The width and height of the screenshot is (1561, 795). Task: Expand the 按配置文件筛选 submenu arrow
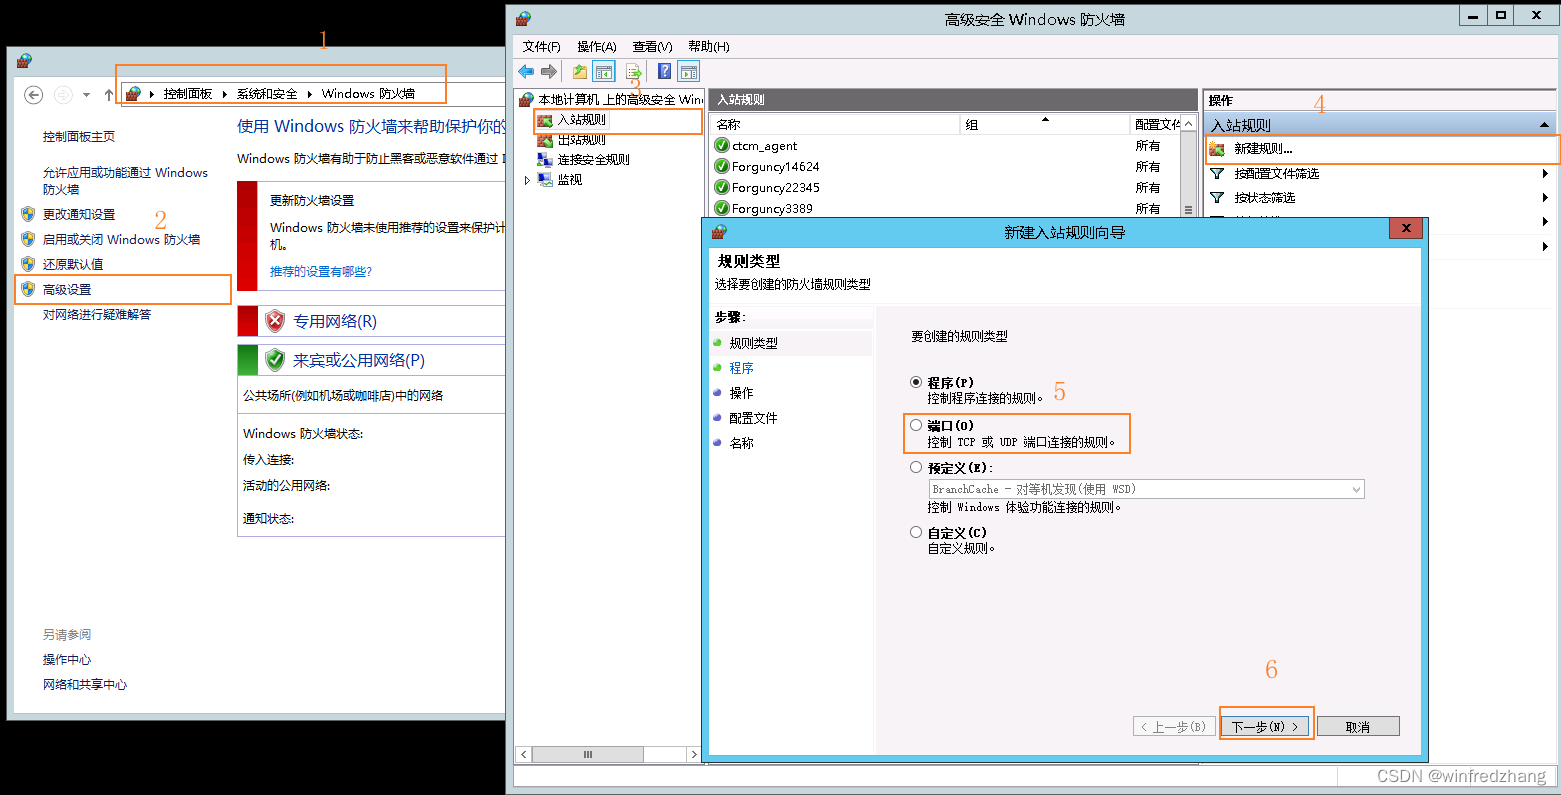1545,173
